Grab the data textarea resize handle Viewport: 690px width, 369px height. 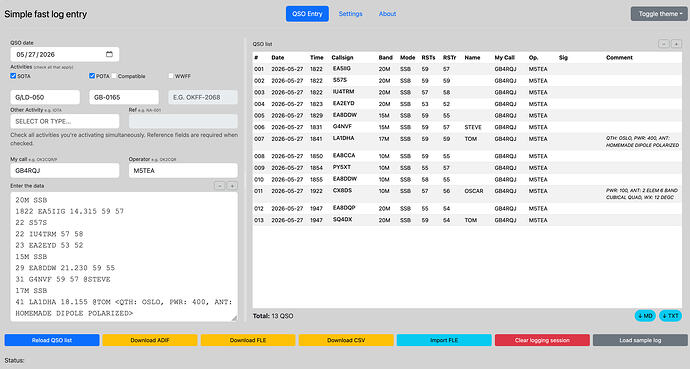(235, 318)
